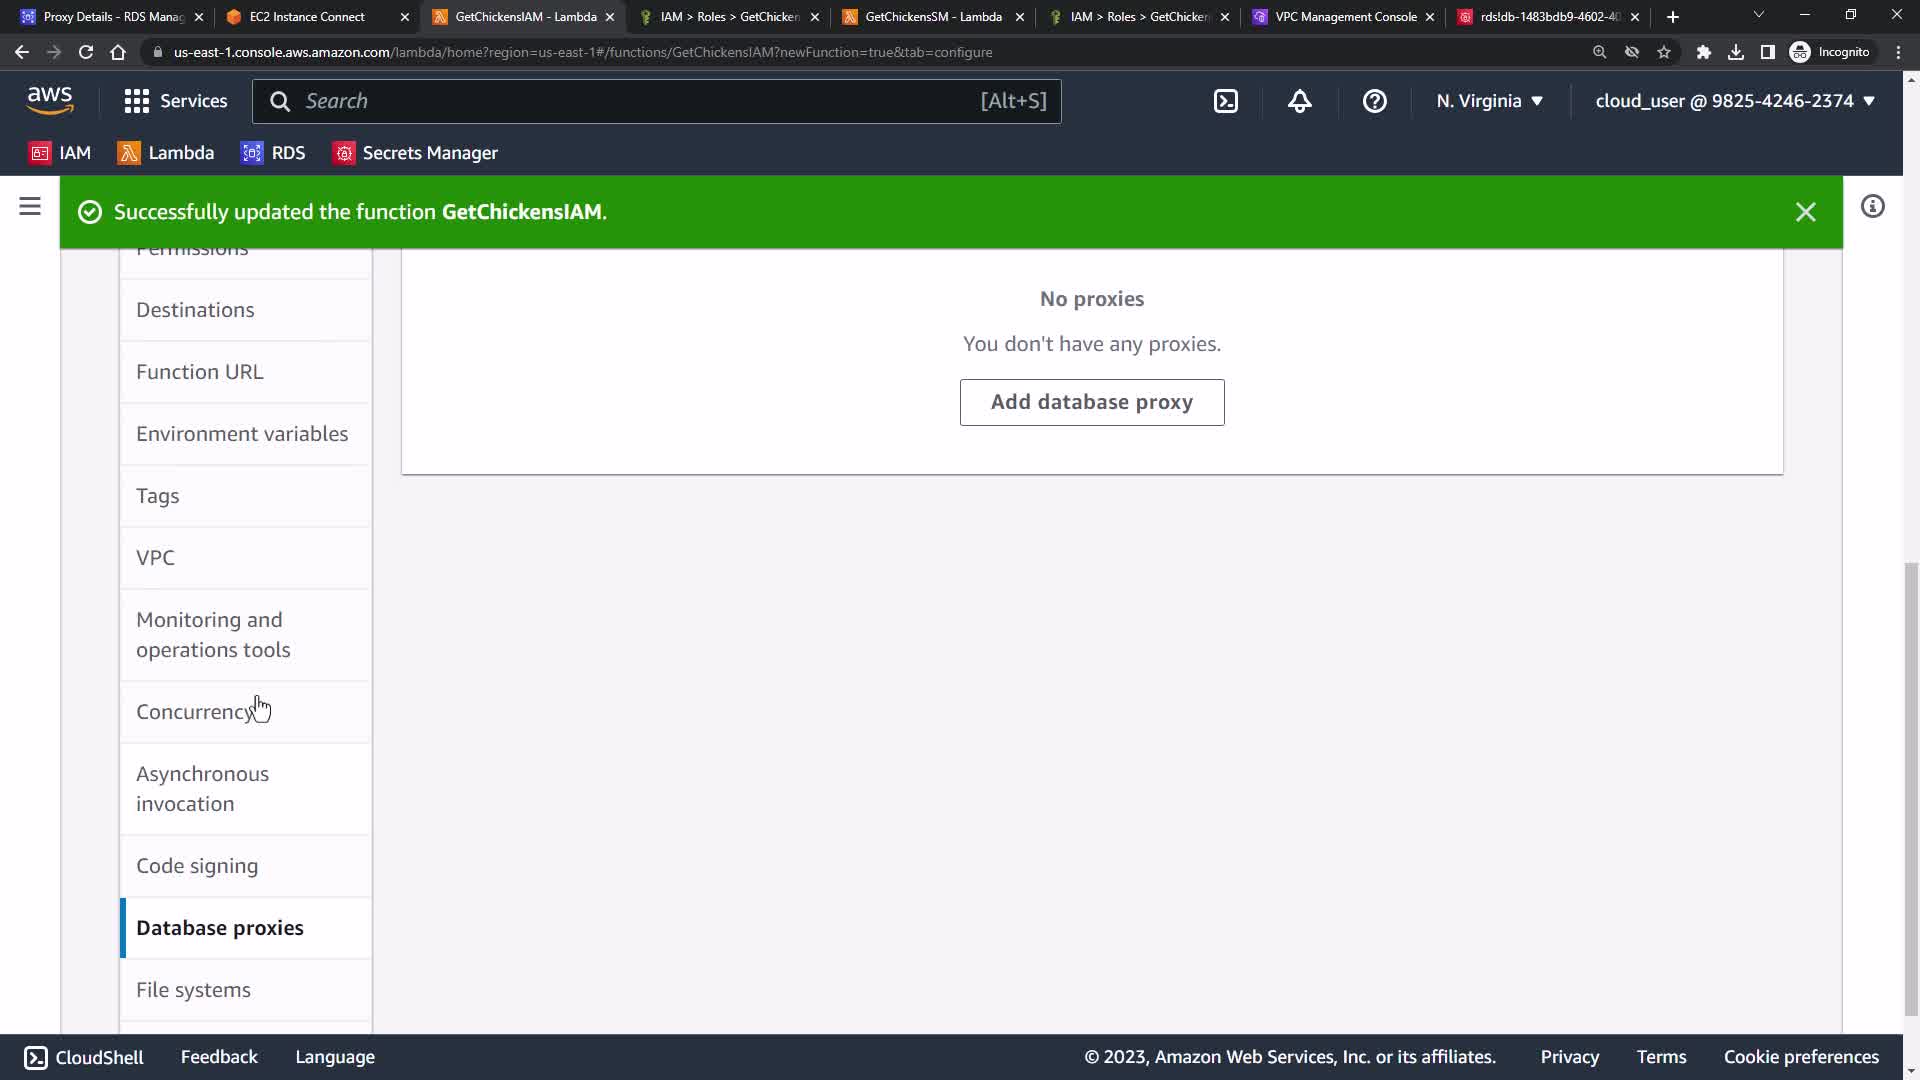Dismiss the success notification banner

pyautogui.click(x=1805, y=212)
